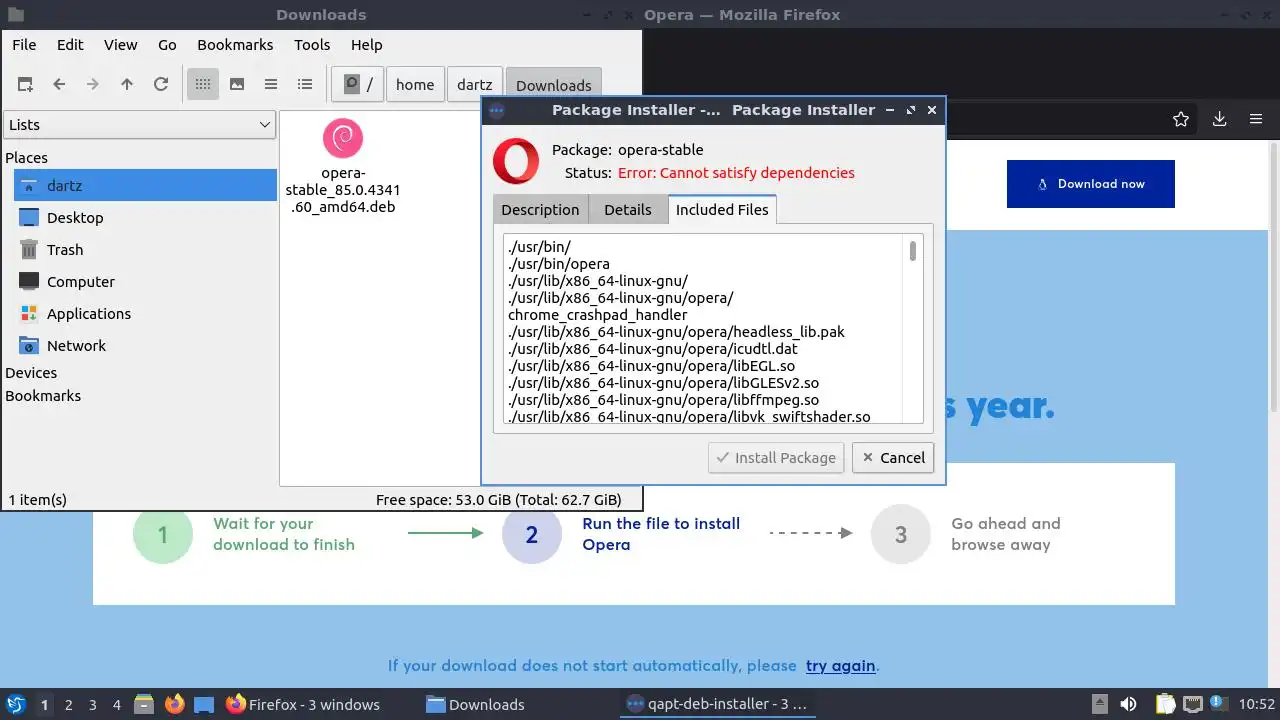The height and width of the screenshot is (720, 1280).
Task: Launch Firefox from taskbar quick launch
Action: [174, 705]
